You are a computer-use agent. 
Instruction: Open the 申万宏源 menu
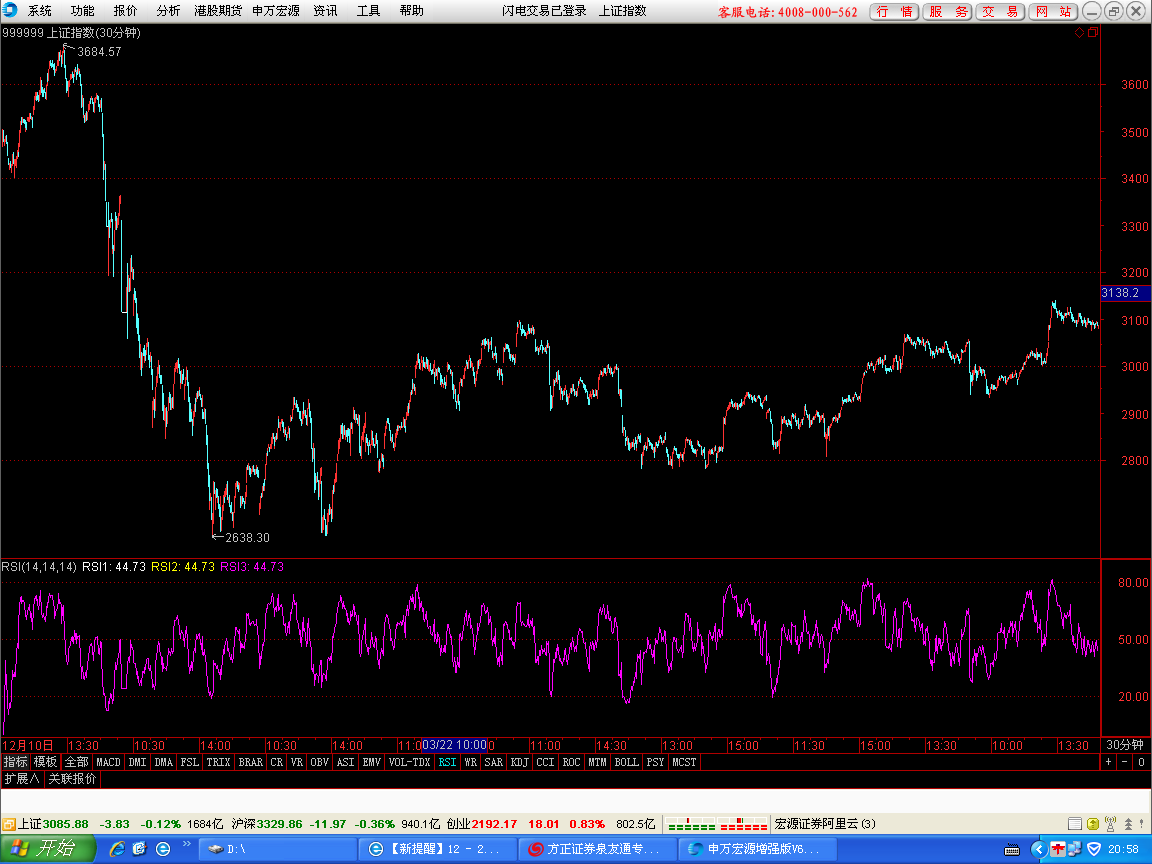[x=276, y=11]
